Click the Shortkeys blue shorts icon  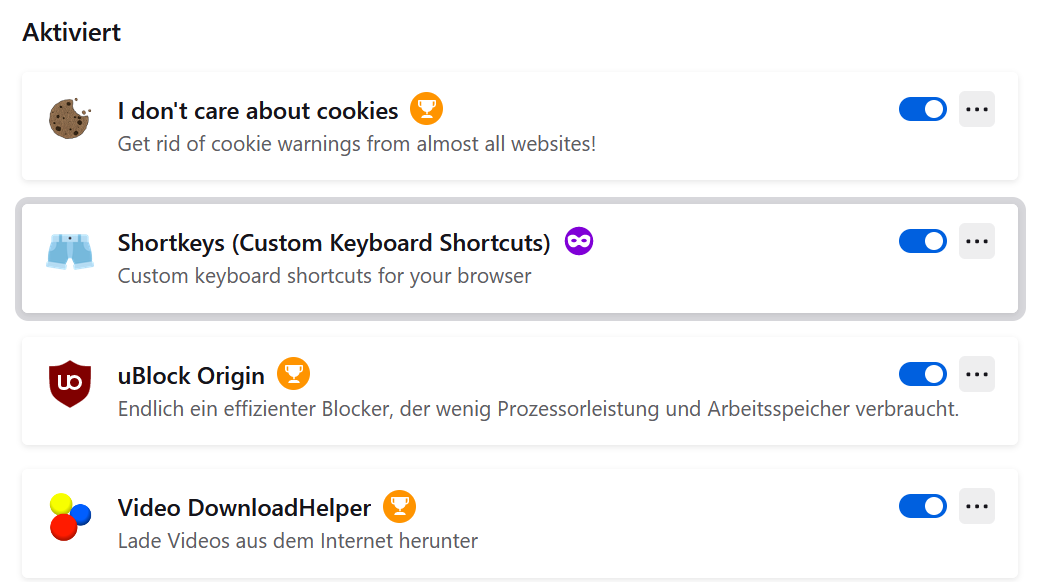click(69, 251)
